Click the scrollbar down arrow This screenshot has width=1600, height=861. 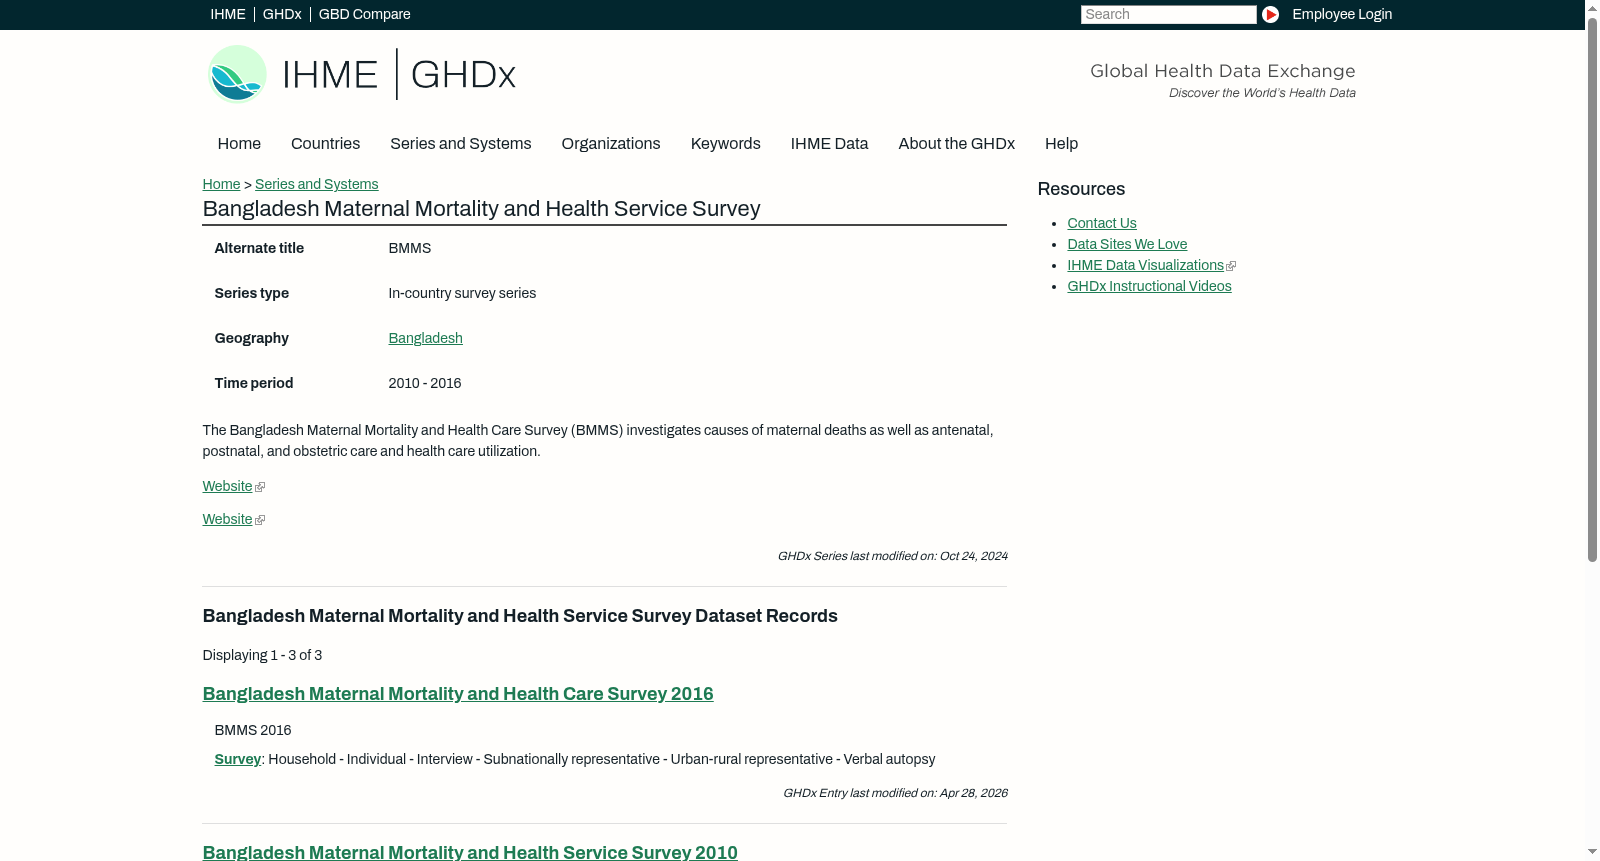(x=1592, y=853)
